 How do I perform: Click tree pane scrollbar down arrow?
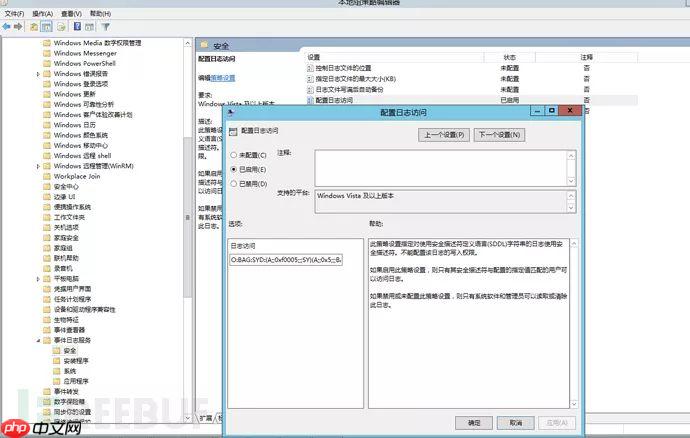(188, 417)
